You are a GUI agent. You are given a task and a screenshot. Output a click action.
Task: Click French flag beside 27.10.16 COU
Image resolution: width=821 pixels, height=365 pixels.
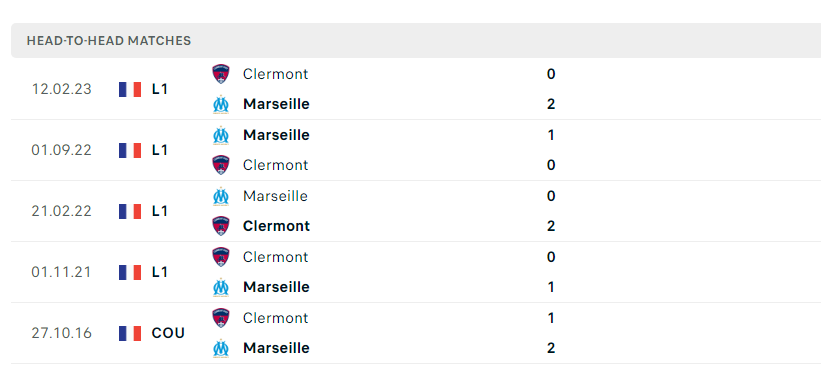coord(130,334)
